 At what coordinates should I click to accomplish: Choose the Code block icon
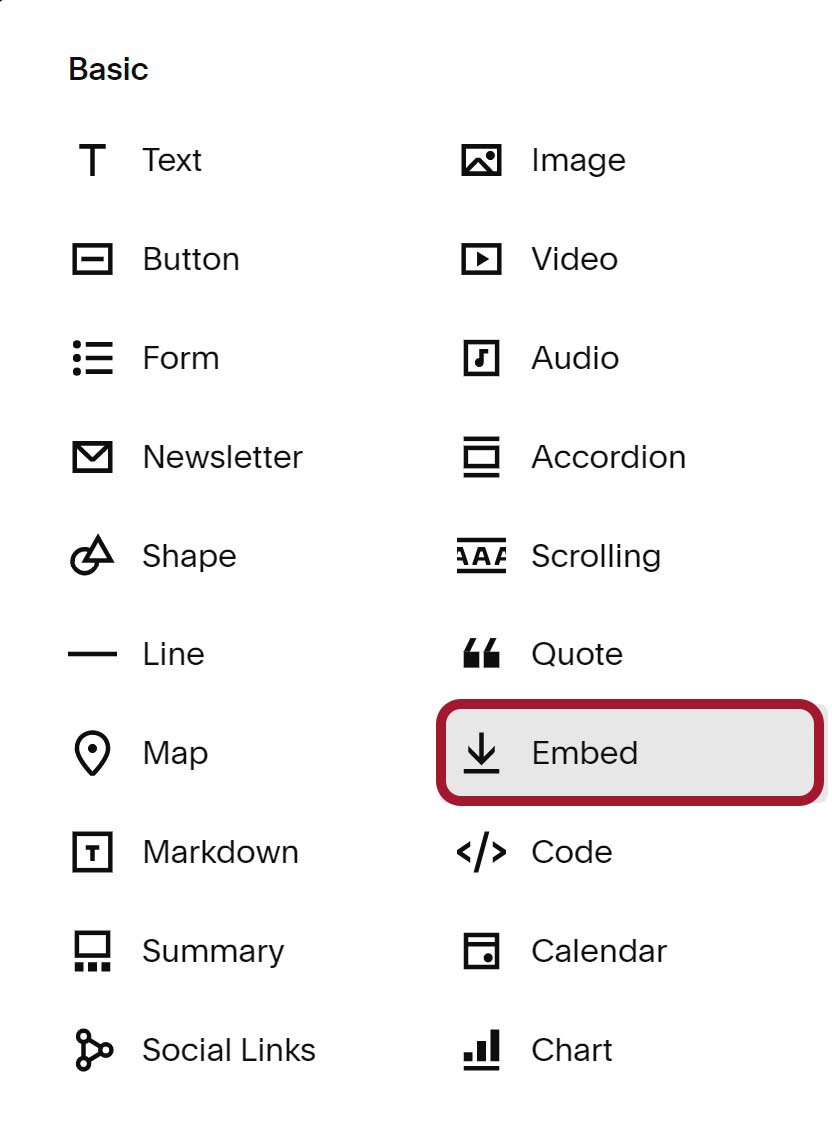[482, 852]
